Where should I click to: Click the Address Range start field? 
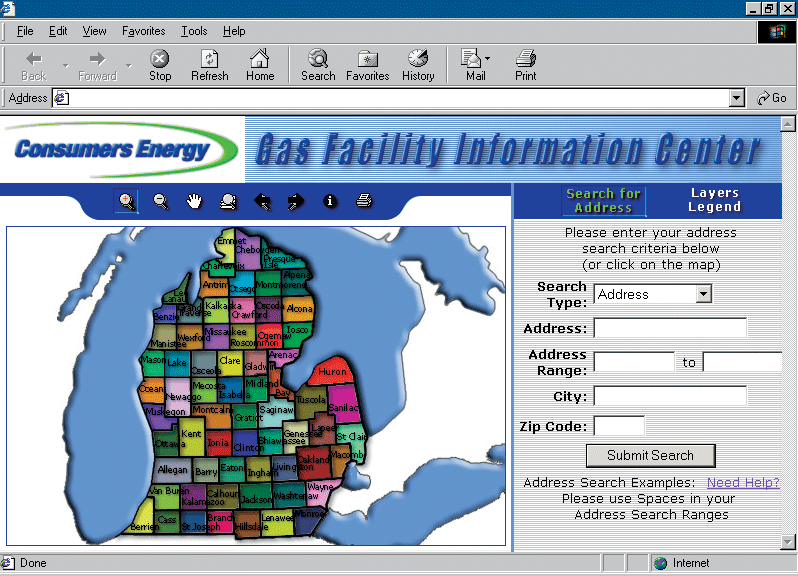click(x=634, y=362)
